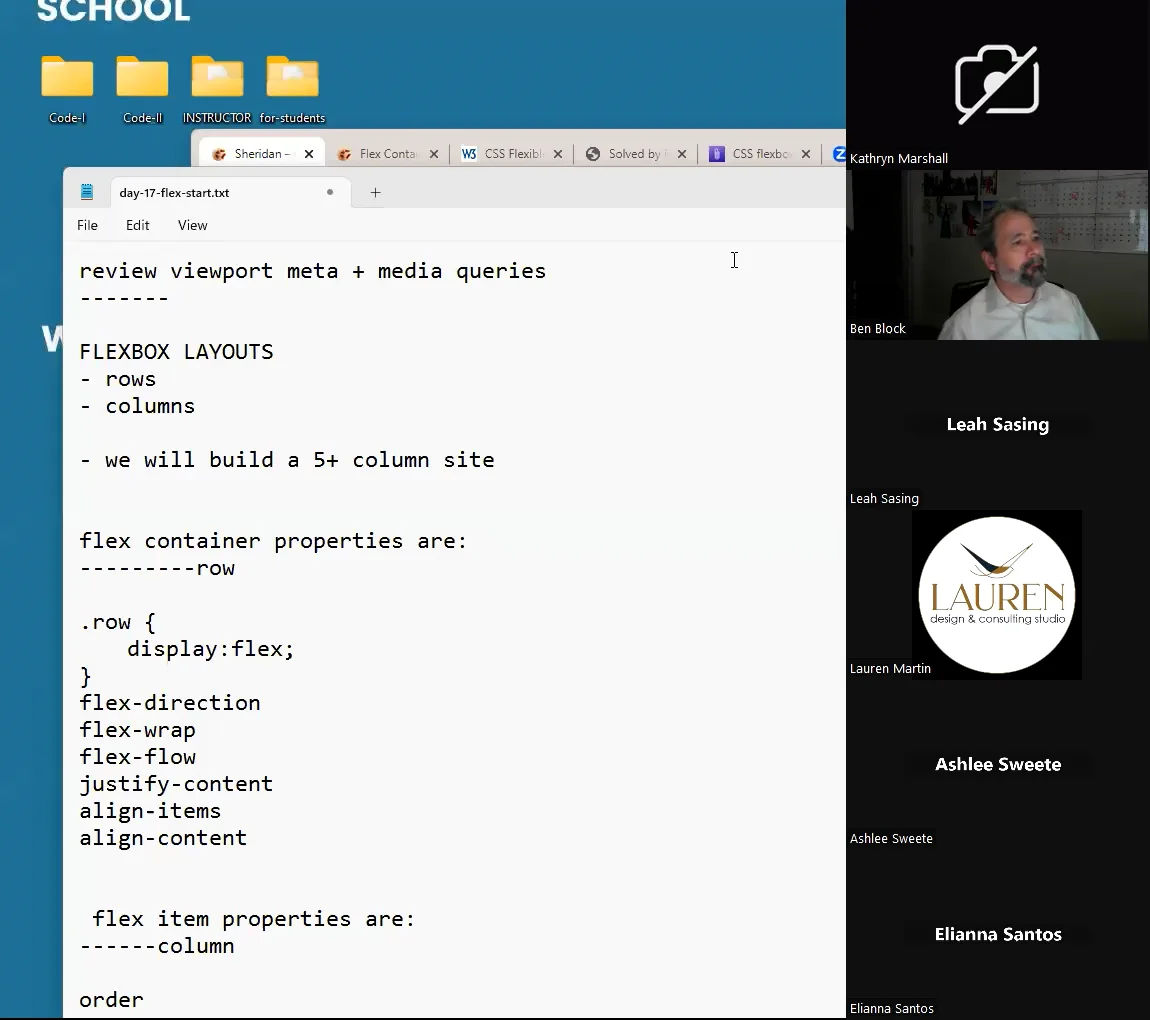Image resolution: width=1150 pixels, height=1020 pixels.
Task: Click the '- columns' line in the notes
Action: pos(137,406)
